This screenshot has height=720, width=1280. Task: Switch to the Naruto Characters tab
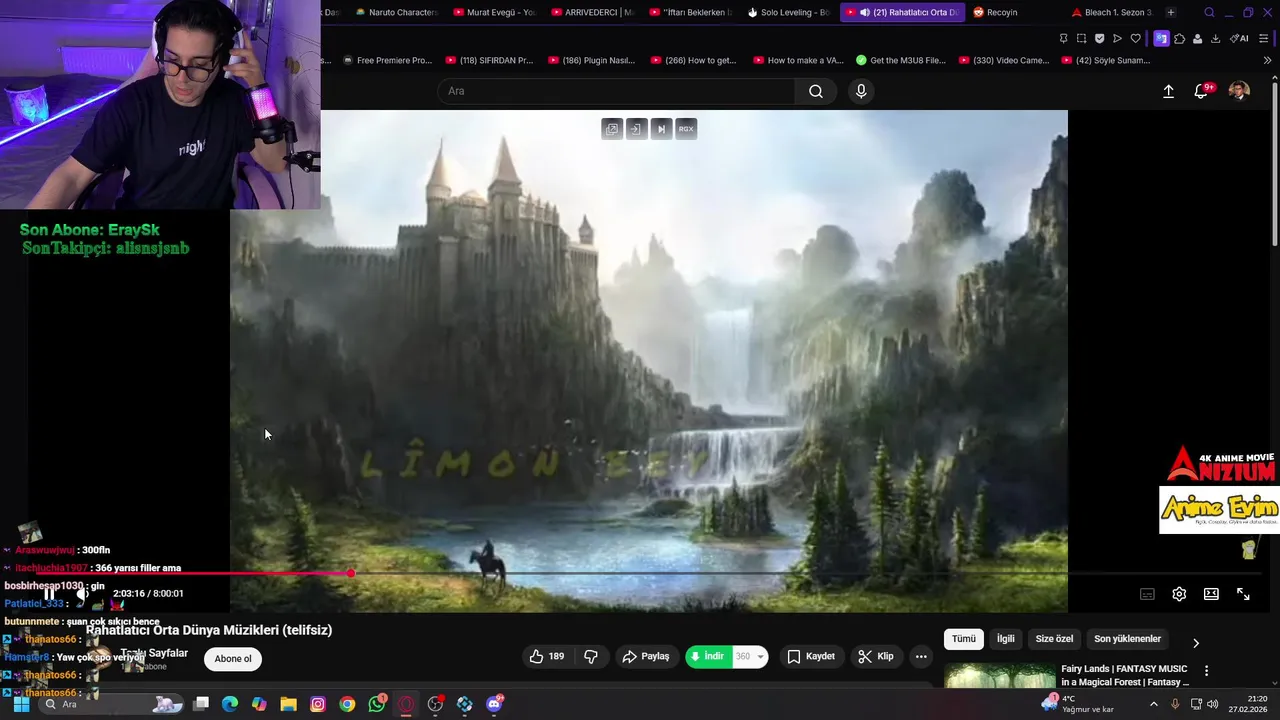(x=396, y=12)
